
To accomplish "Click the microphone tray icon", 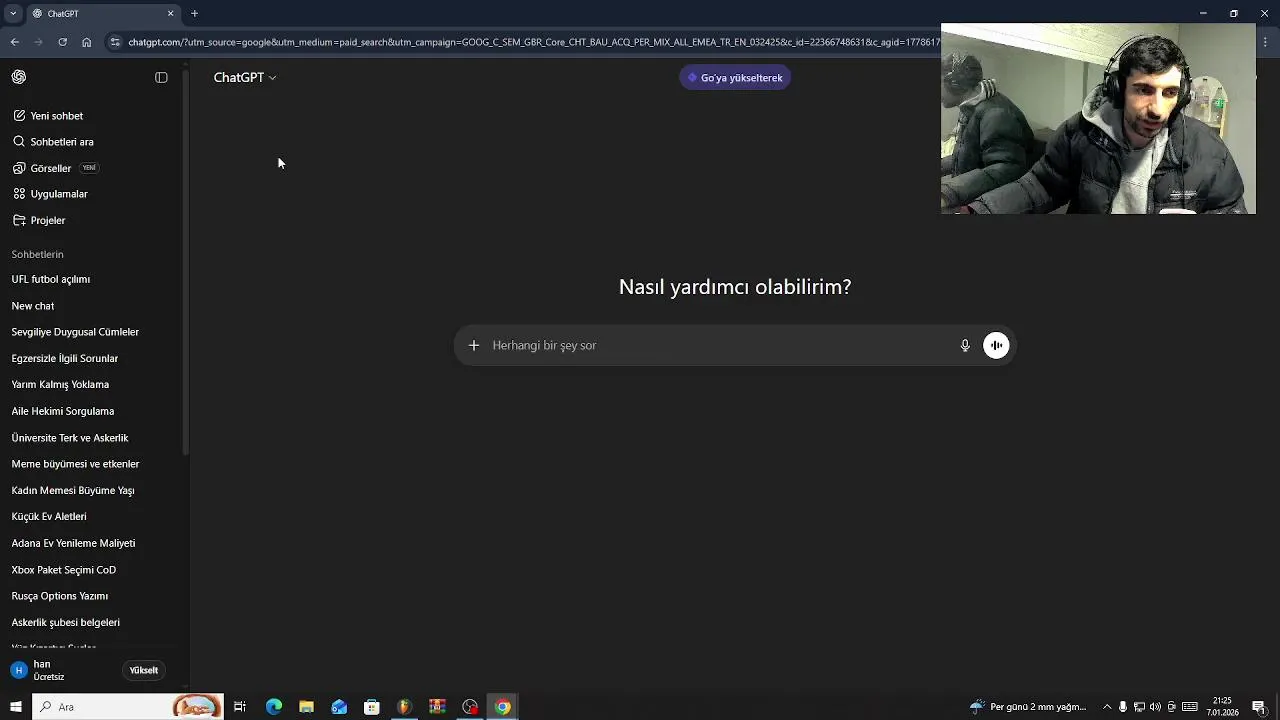I will tap(1123, 707).
